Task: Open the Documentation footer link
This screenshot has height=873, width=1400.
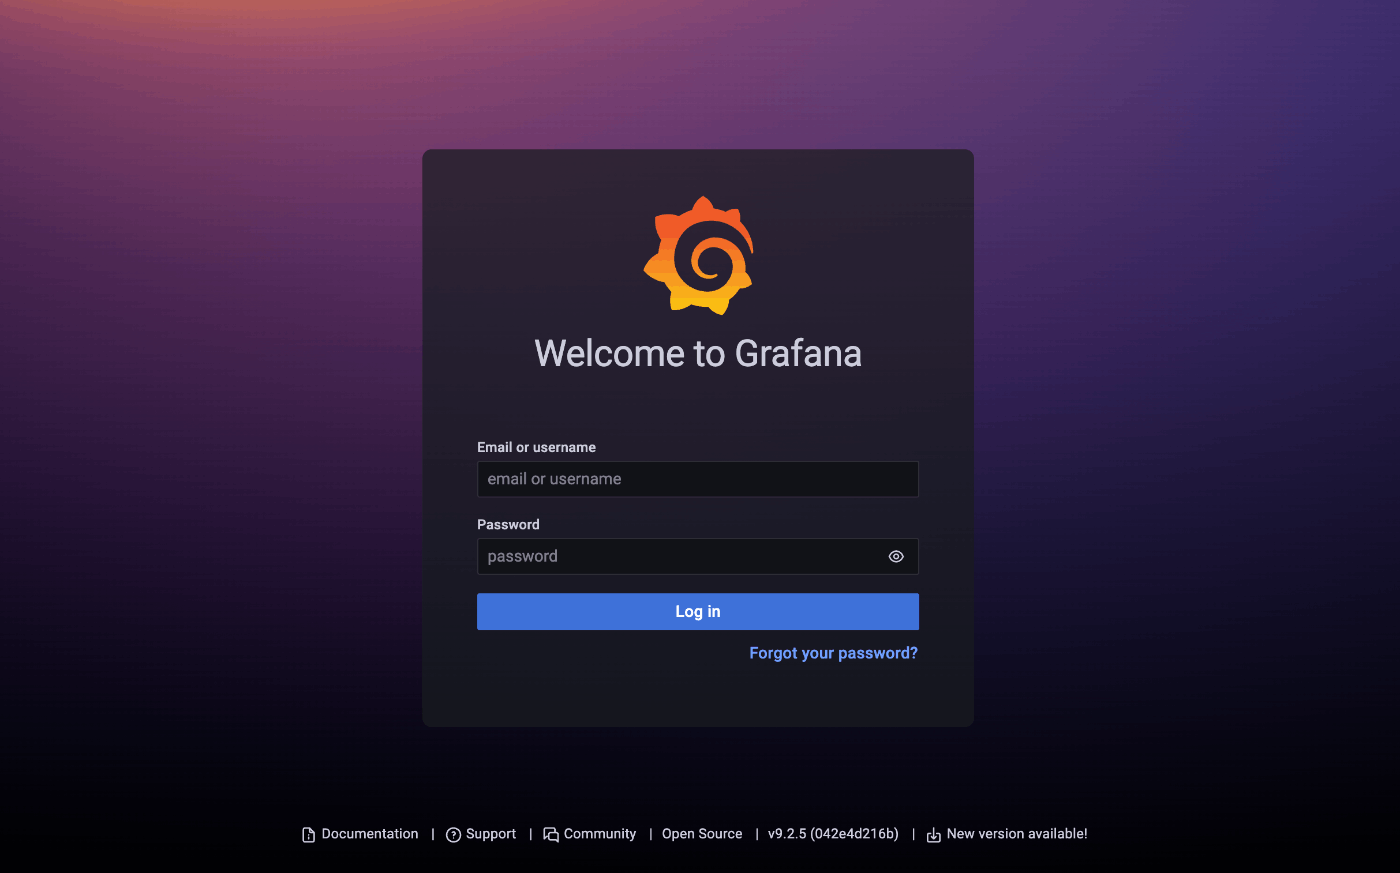Action: coord(370,834)
